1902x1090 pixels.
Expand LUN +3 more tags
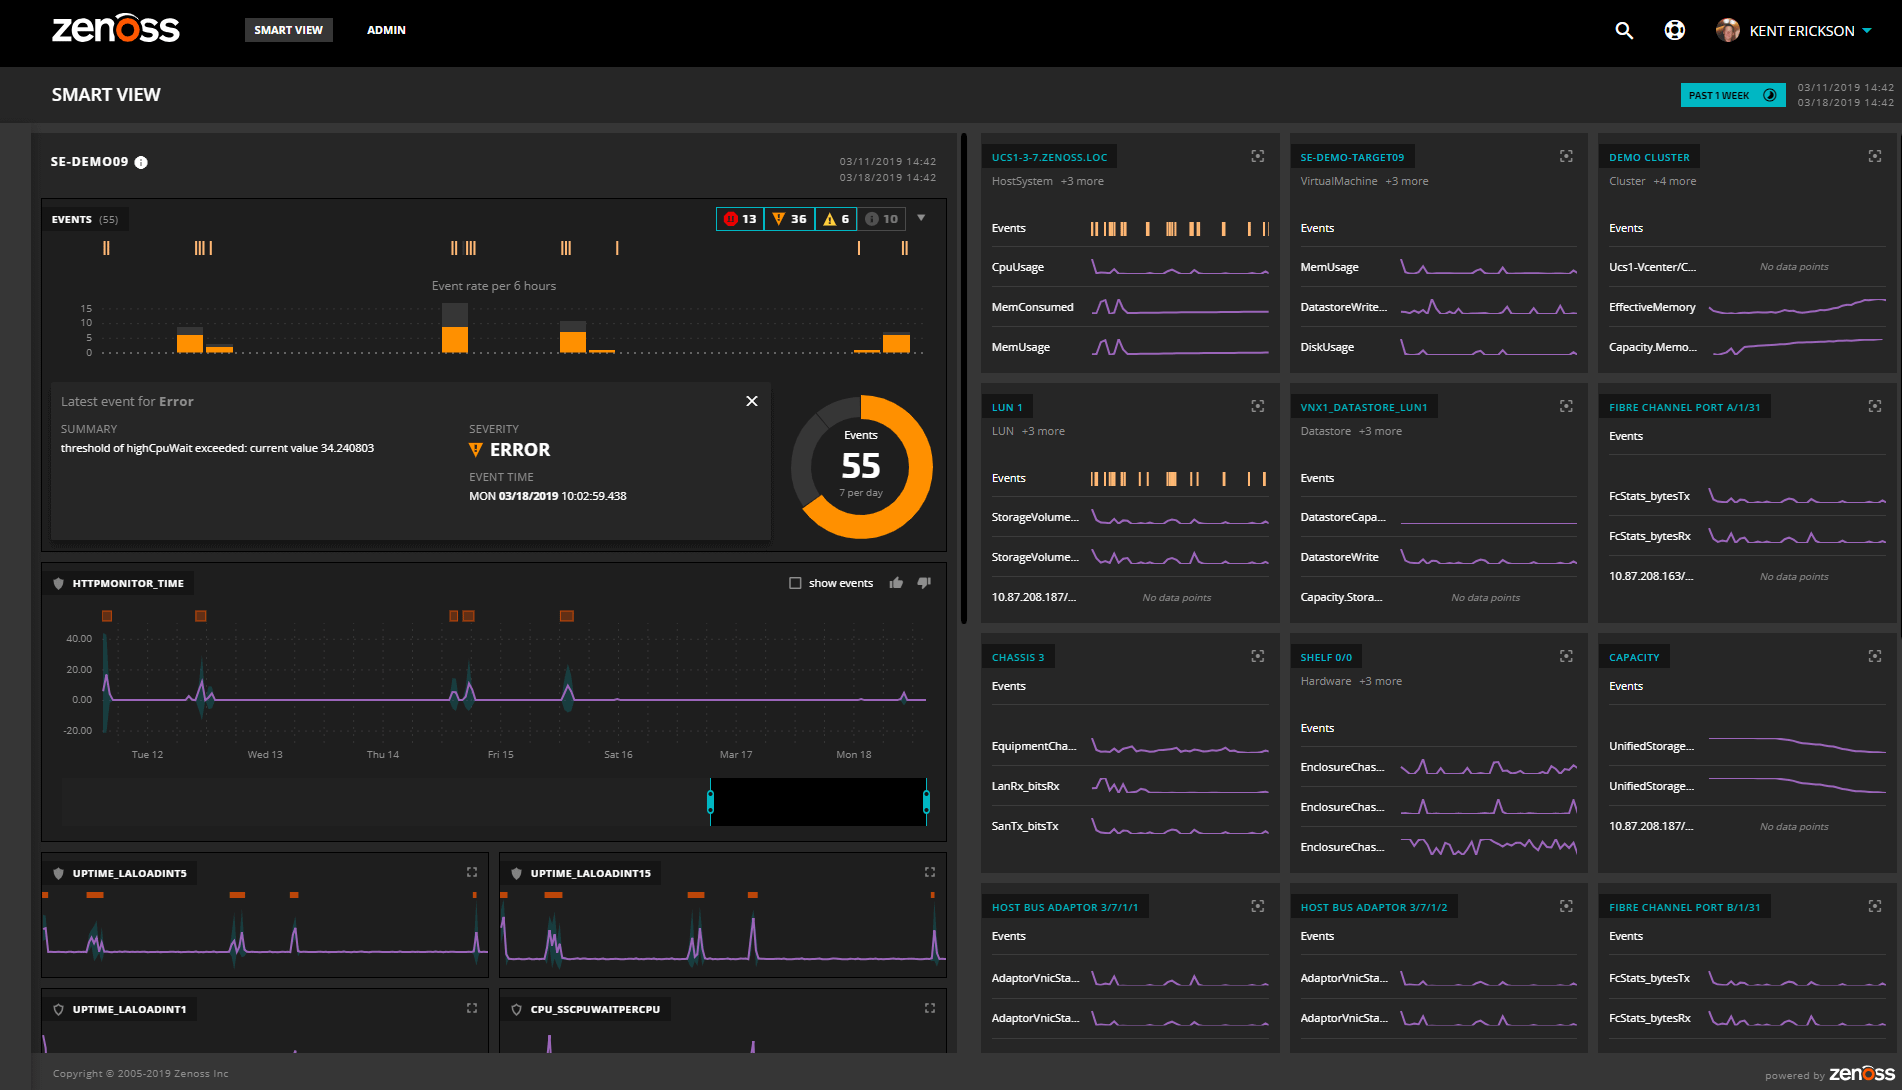pyautogui.click(x=1043, y=431)
